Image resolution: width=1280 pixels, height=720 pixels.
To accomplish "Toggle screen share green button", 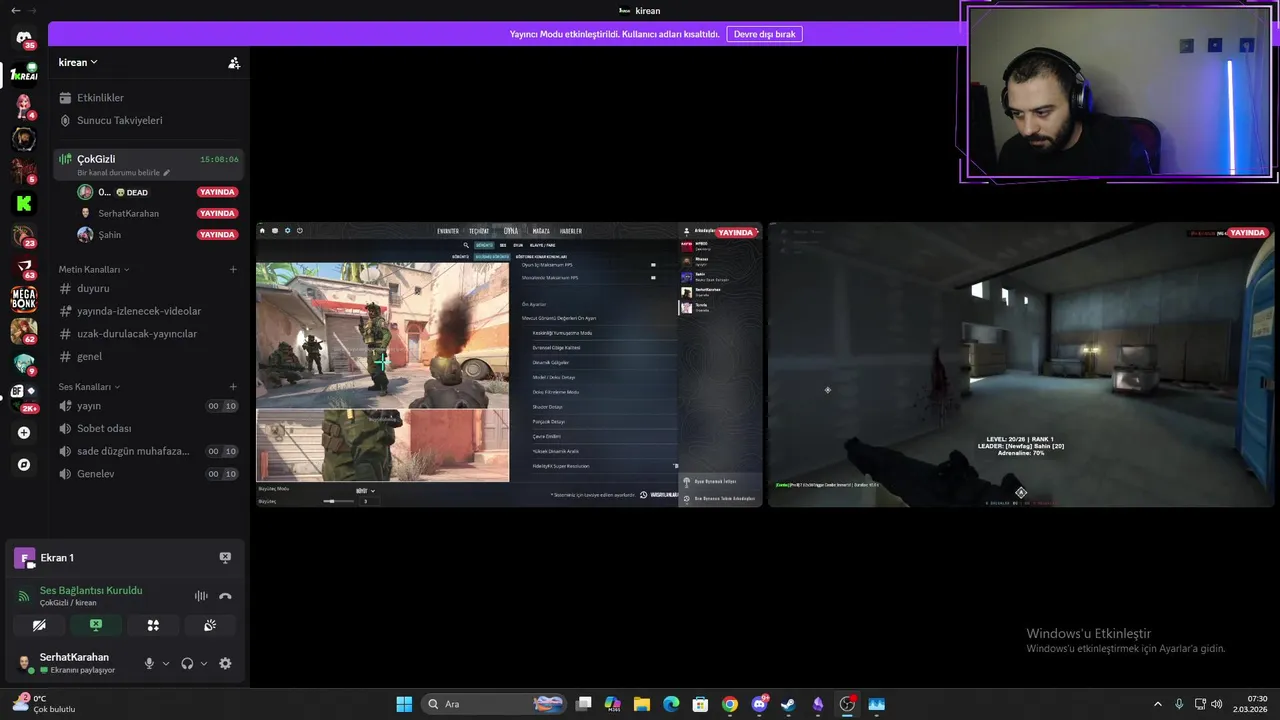I will [x=96, y=625].
